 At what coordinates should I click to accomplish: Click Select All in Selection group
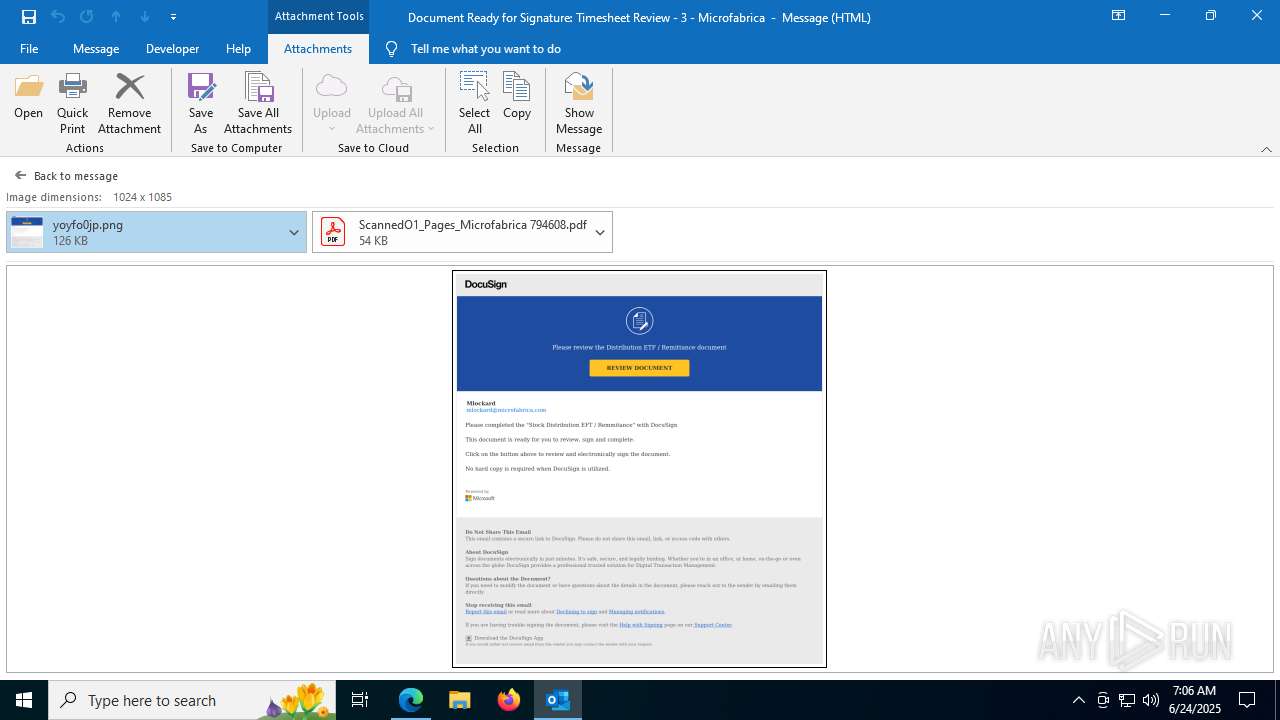(x=475, y=104)
